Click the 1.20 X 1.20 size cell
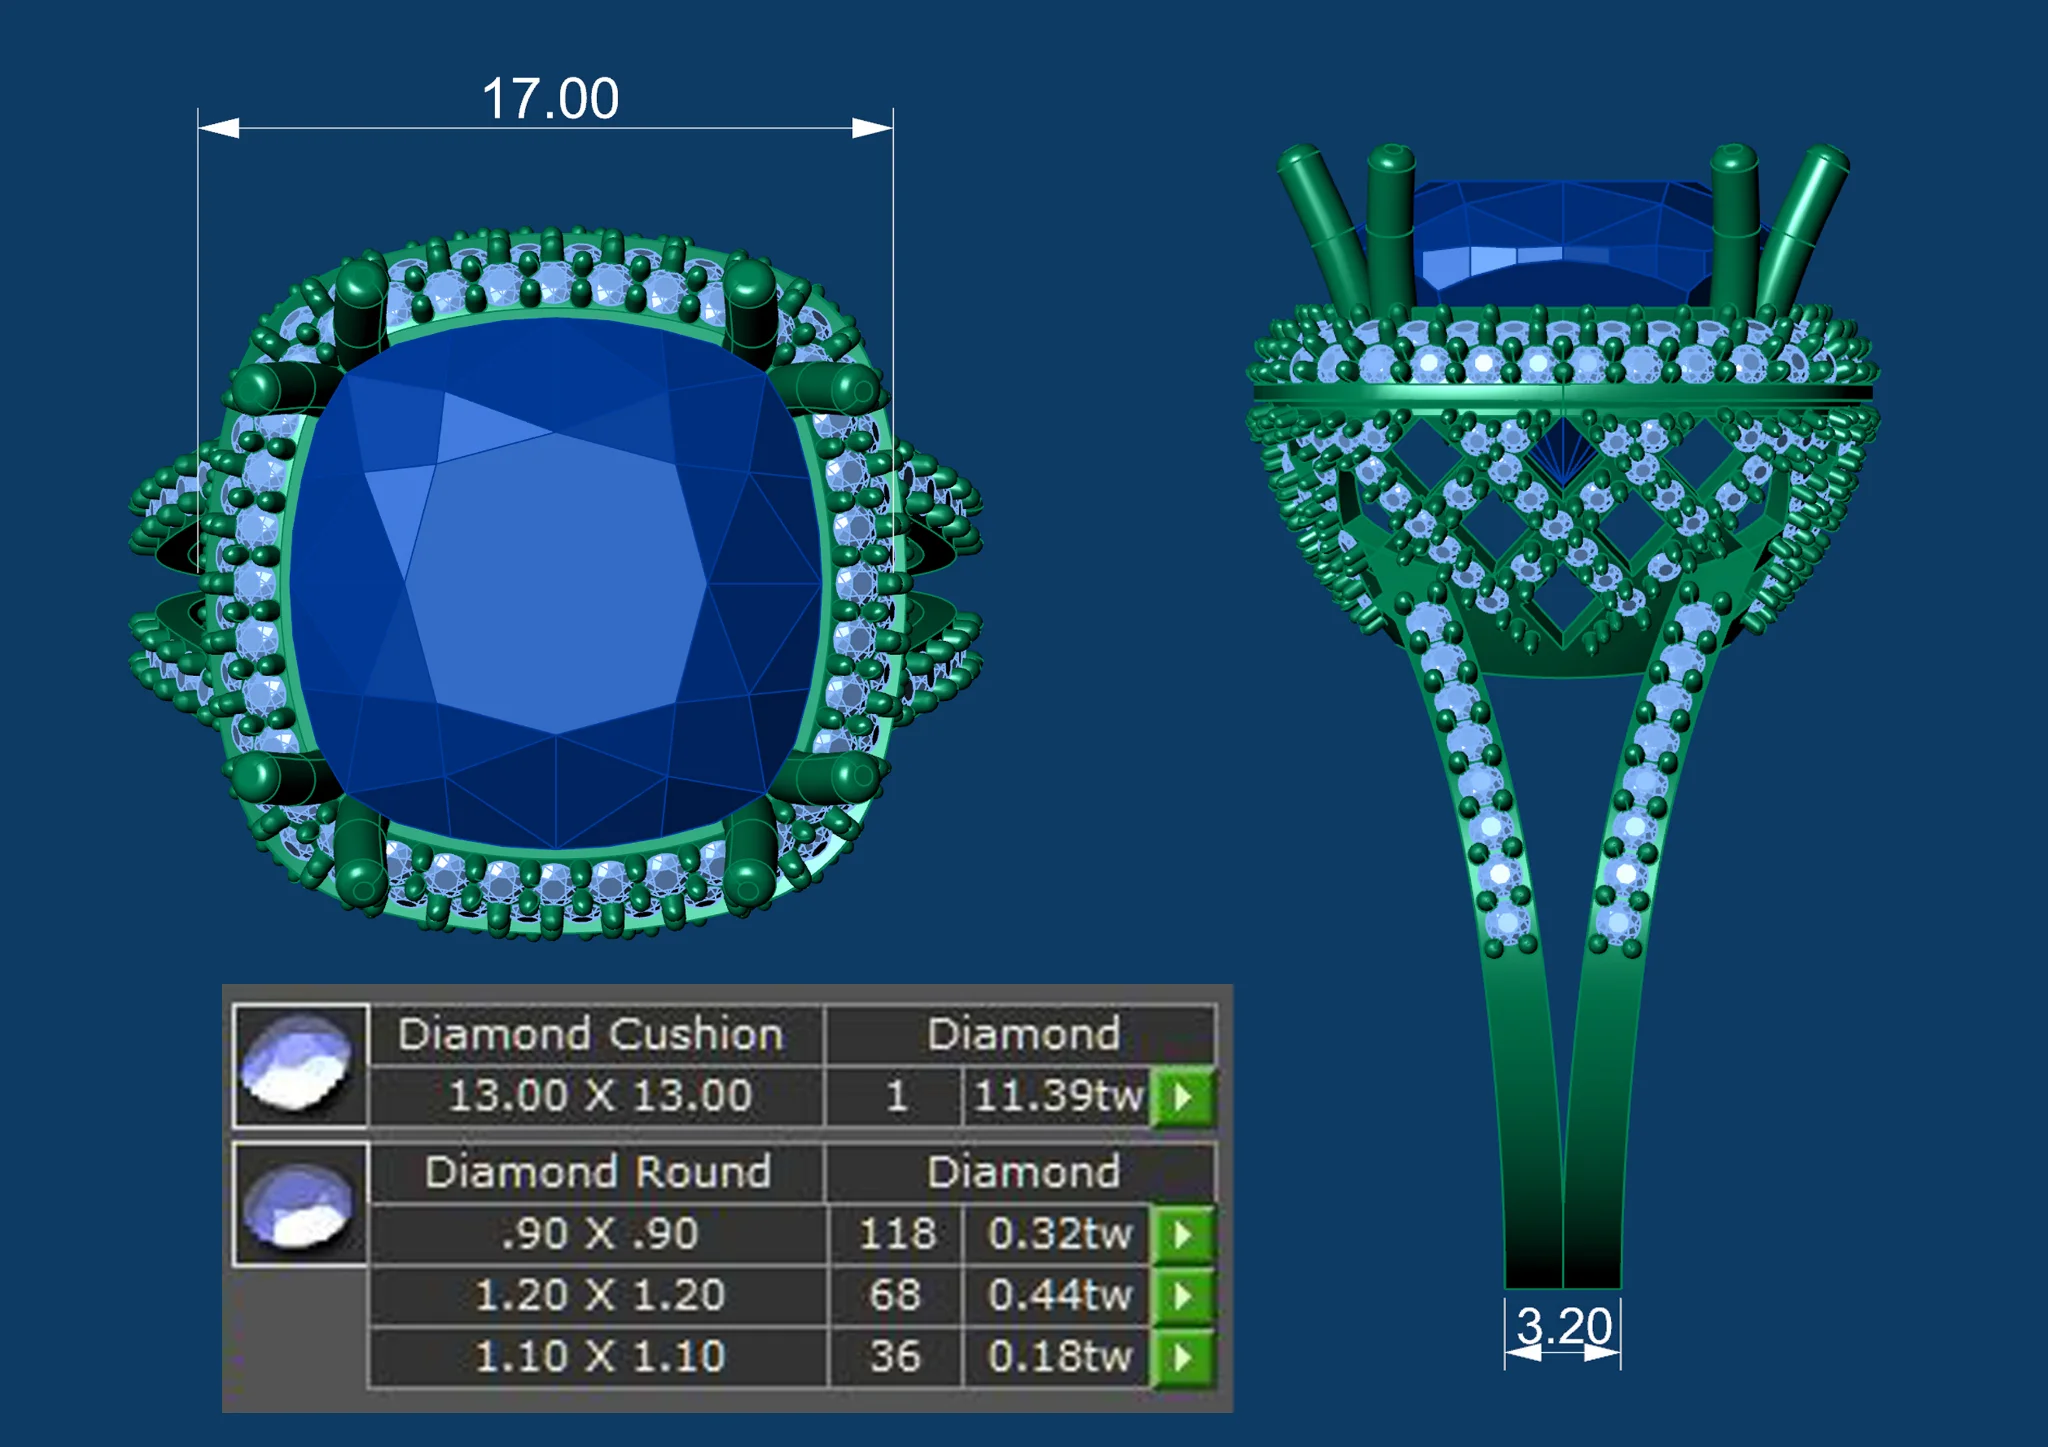 pyautogui.click(x=598, y=1296)
